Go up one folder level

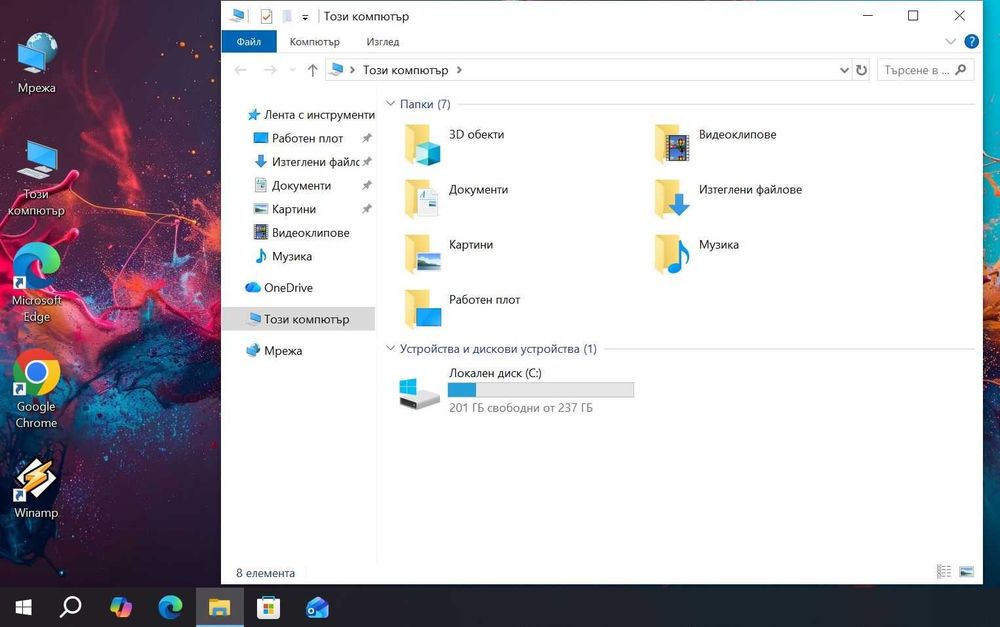(312, 70)
